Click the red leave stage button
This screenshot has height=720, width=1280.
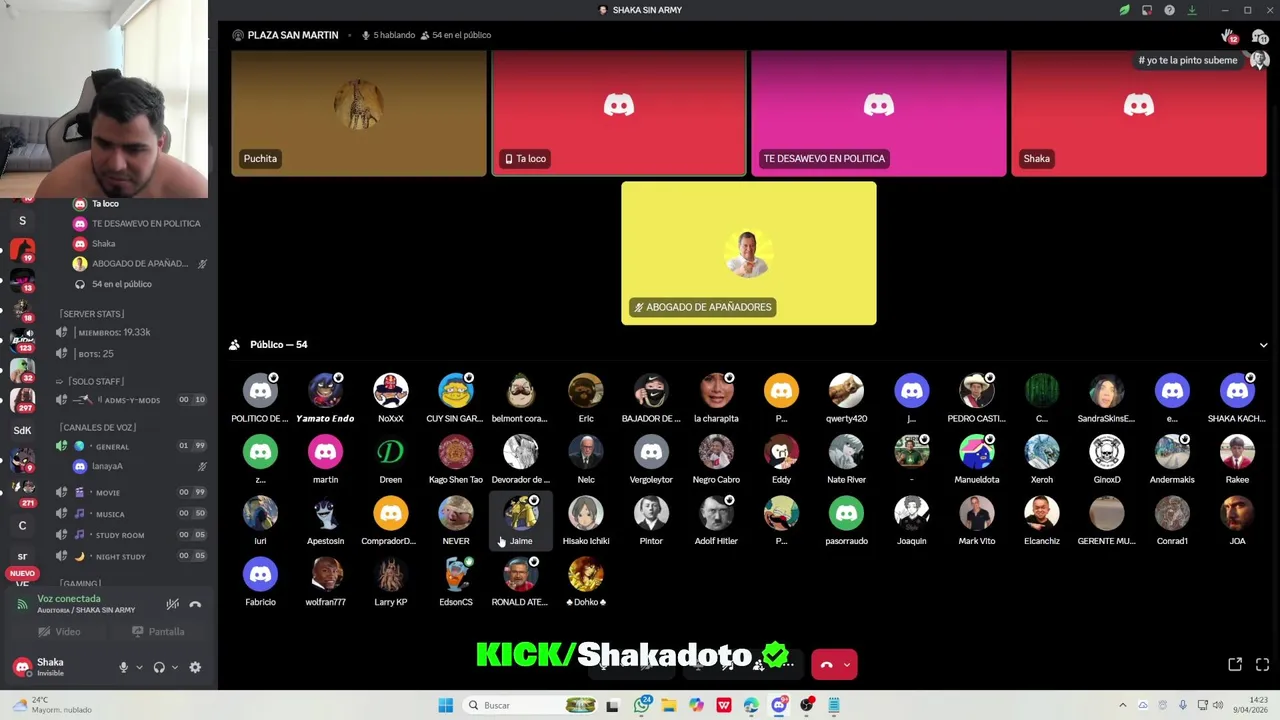[x=826, y=664]
